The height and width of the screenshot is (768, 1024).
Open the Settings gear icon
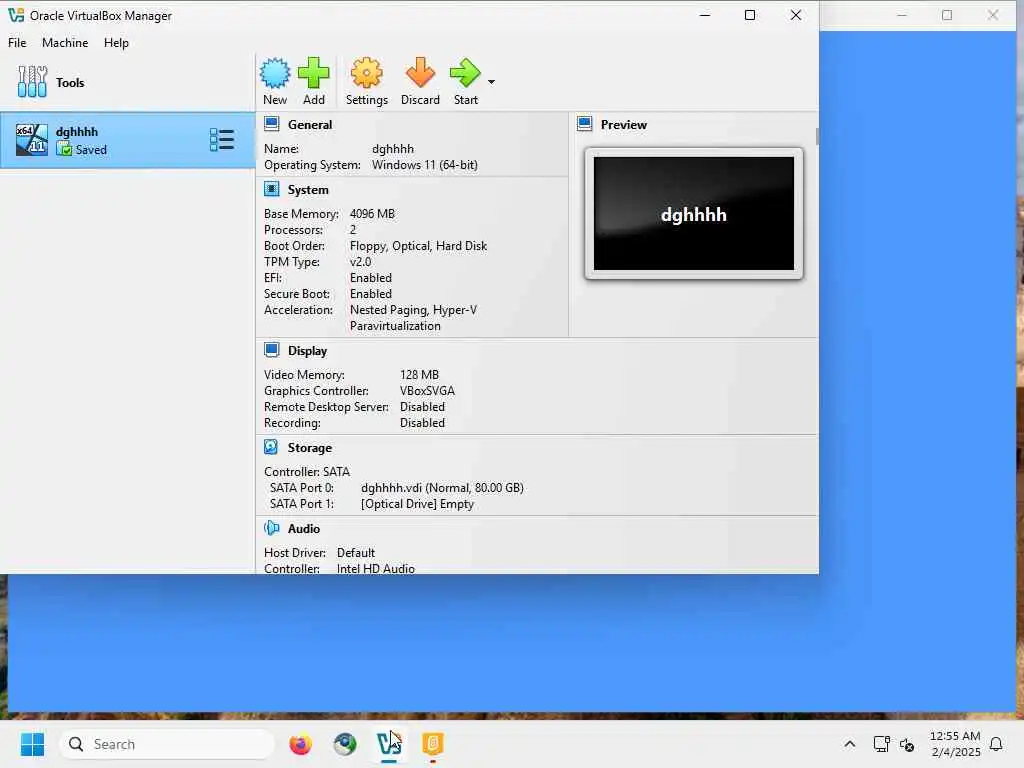[x=366, y=72]
